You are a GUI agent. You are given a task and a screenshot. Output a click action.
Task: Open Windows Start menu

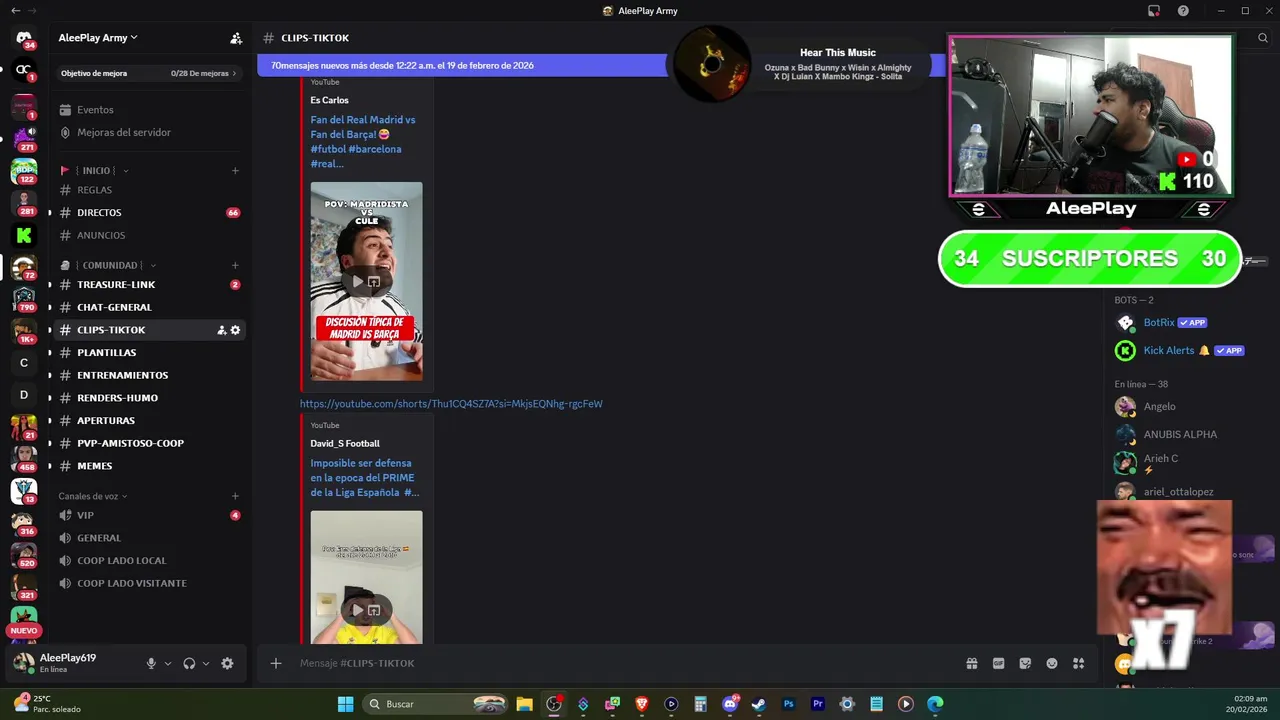345,704
